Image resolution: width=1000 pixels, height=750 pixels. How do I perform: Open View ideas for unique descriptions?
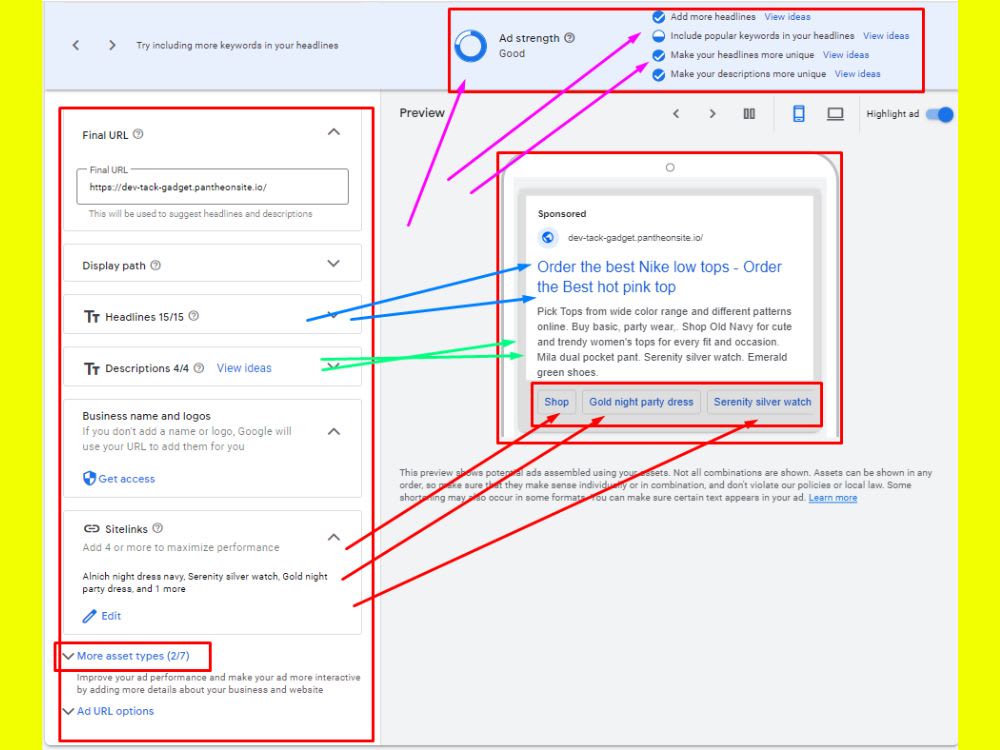857,75
